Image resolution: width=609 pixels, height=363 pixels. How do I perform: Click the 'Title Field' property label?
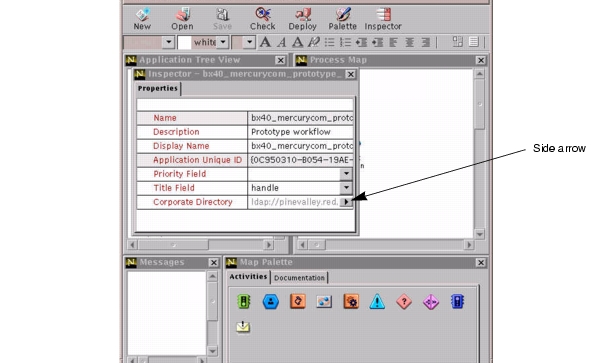174,188
